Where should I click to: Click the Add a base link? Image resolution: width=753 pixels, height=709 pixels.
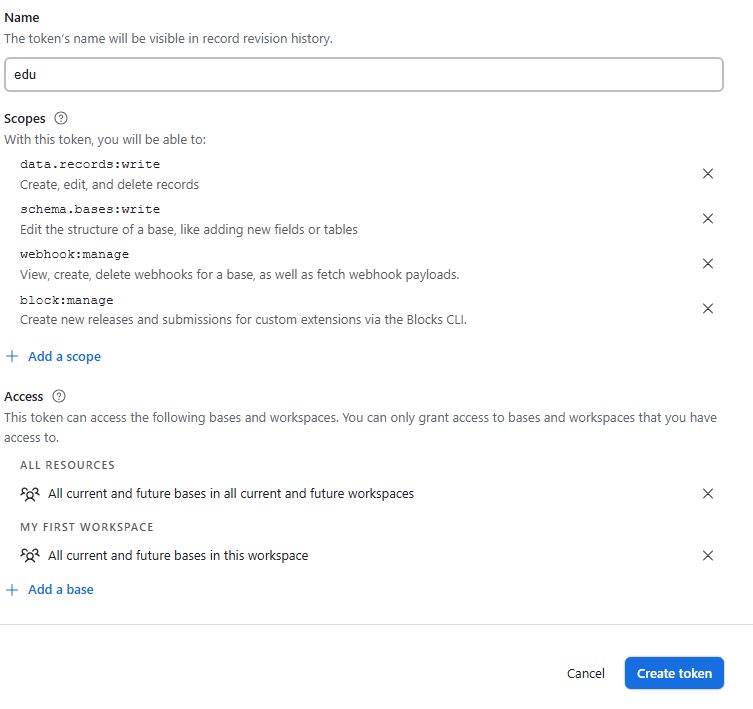pyautogui.click(x=61, y=589)
